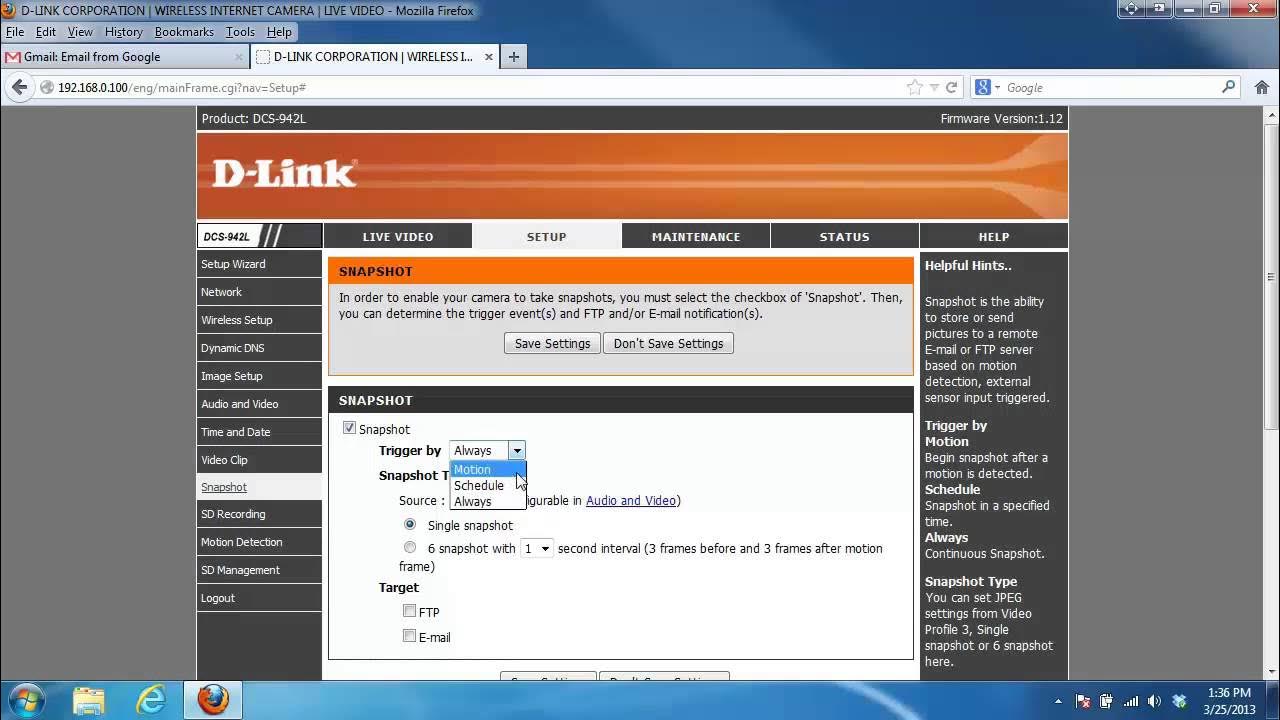Click Logout in the sidebar
The image size is (1280, 720).
tap(259, 598)
